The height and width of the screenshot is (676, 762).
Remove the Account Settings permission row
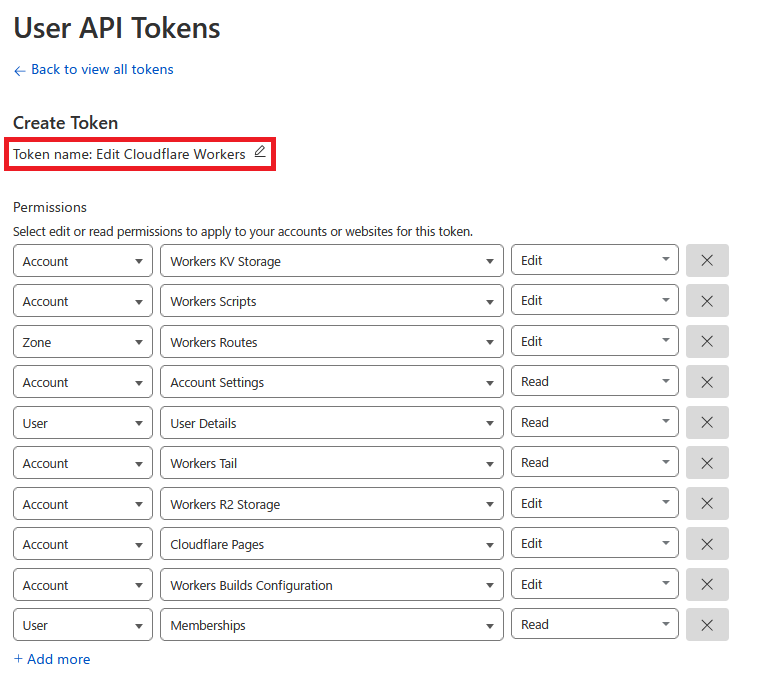707,382
